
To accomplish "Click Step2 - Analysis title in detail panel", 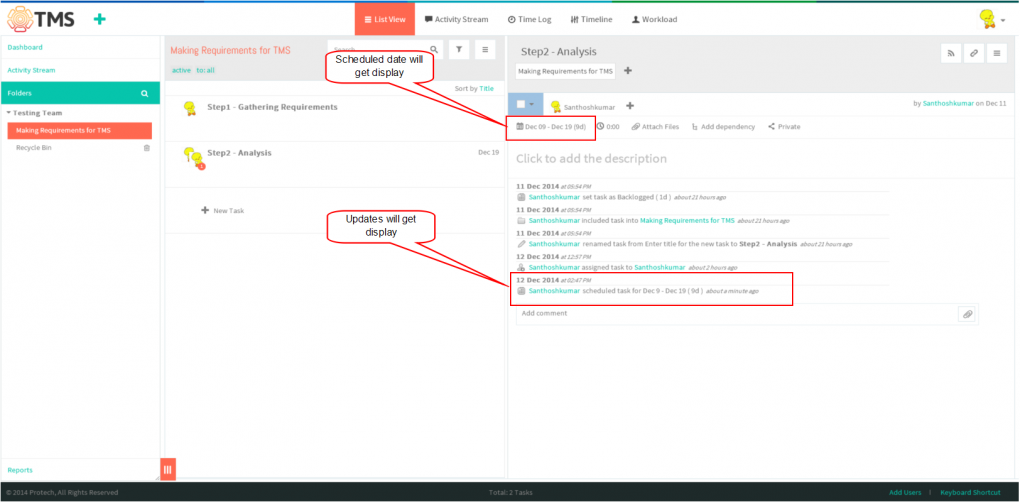I will (559, 51).
